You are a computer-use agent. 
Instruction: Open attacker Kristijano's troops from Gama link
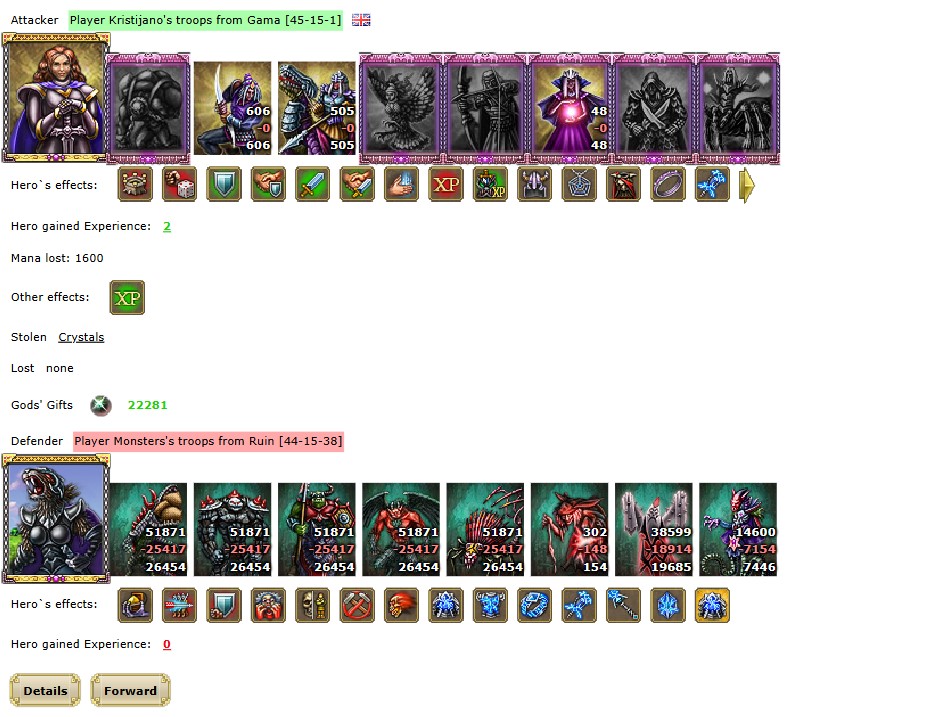[x=206, y=20]
